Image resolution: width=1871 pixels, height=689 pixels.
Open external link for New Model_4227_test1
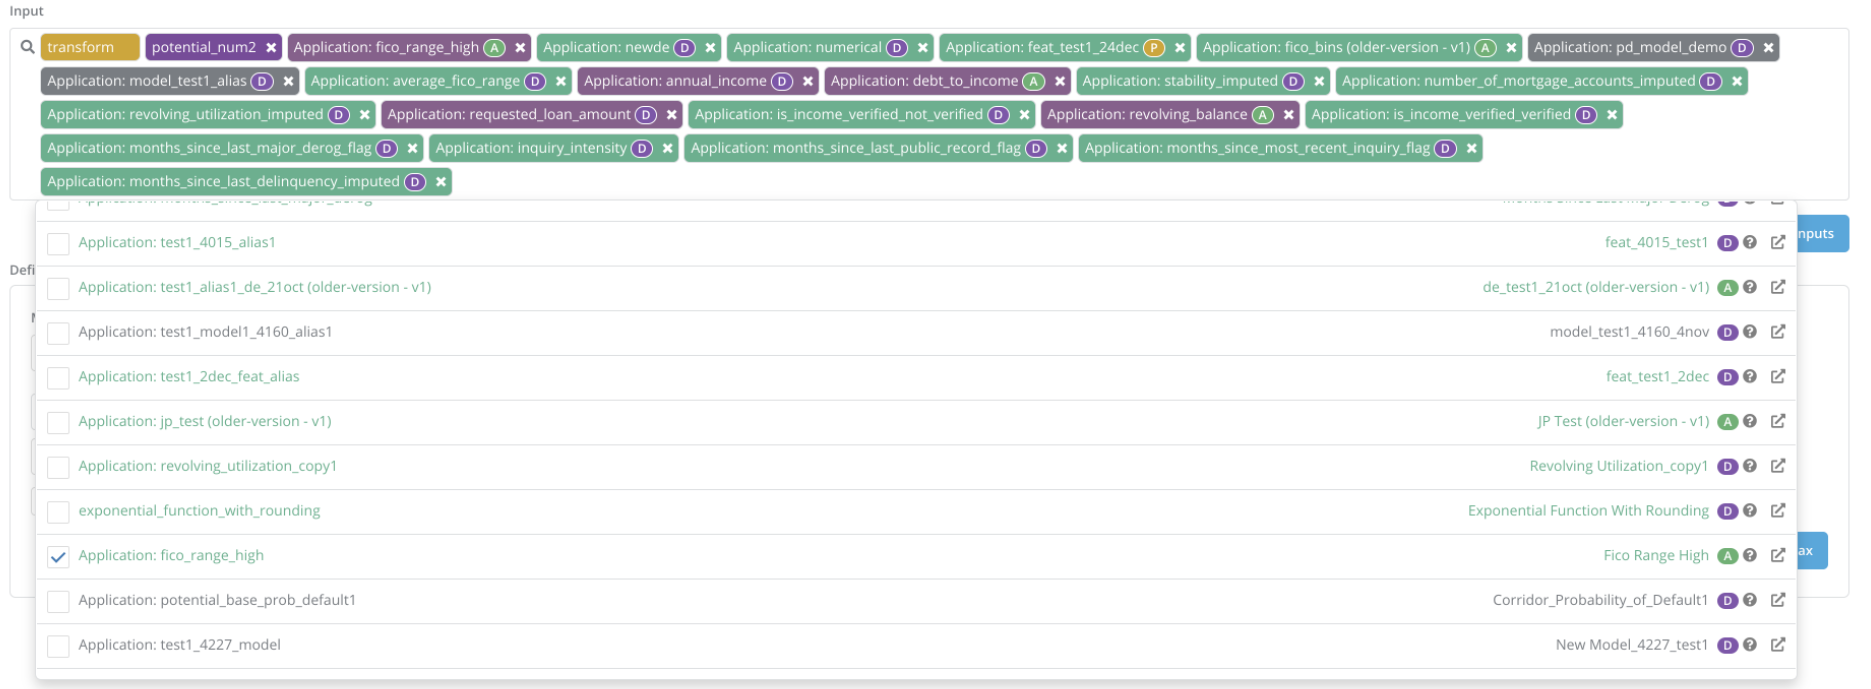point(1777,645)
